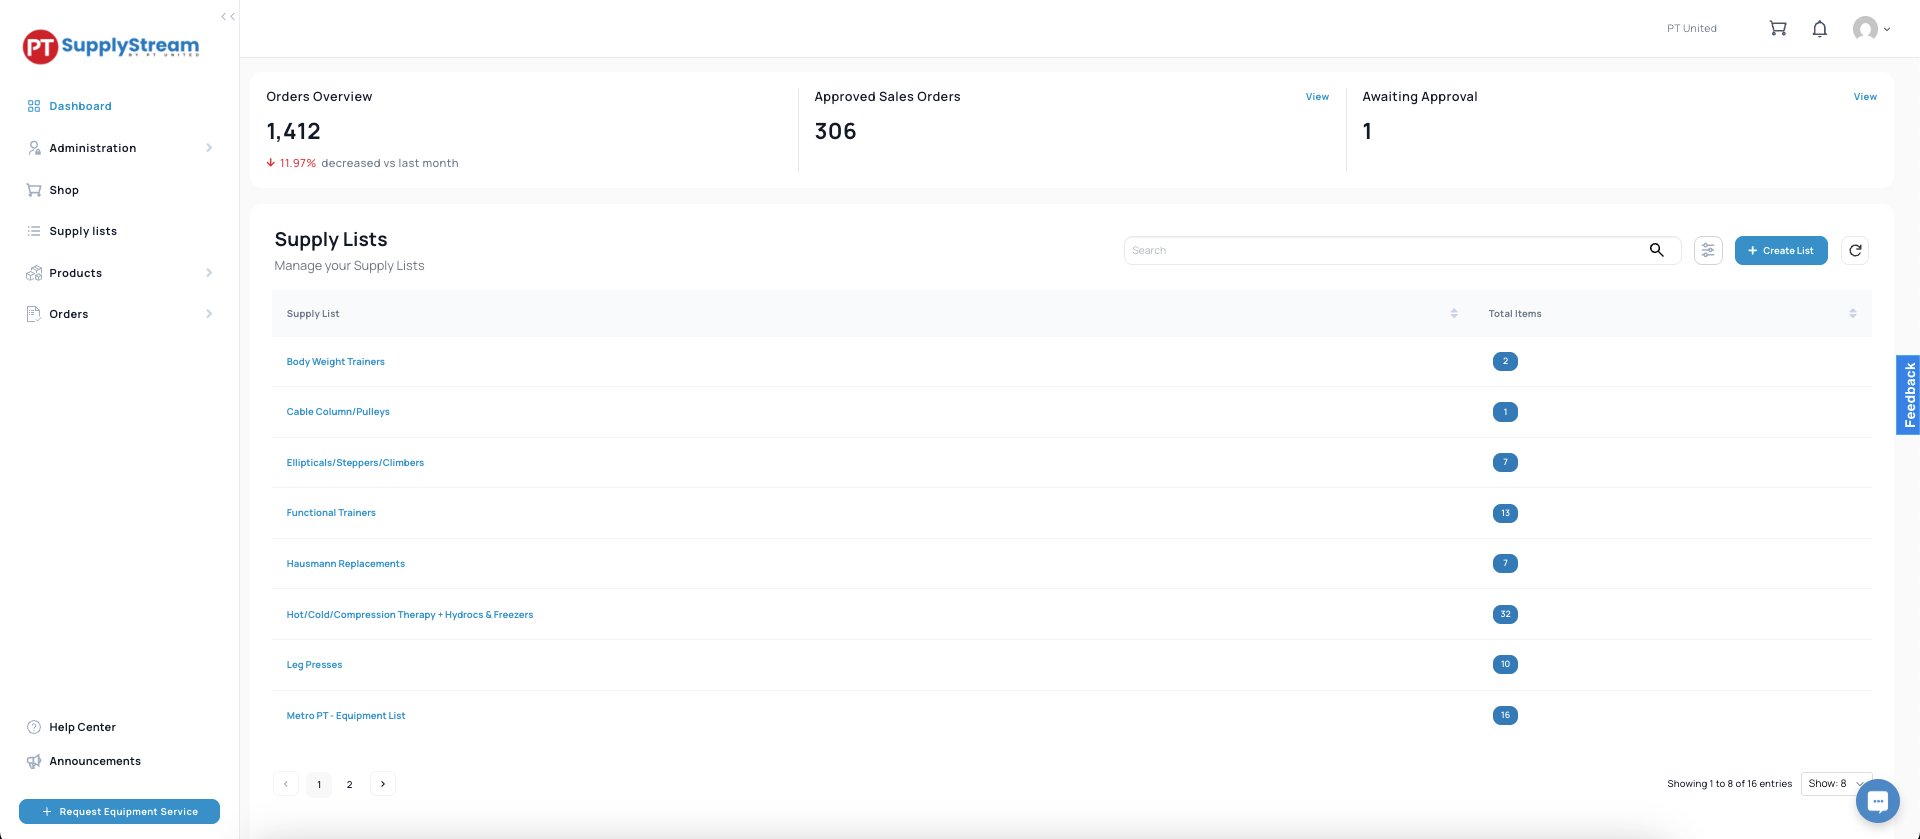View Approved Sales Orders
This screenshot has width=1920, height=839.
(x=1317, y=97)
